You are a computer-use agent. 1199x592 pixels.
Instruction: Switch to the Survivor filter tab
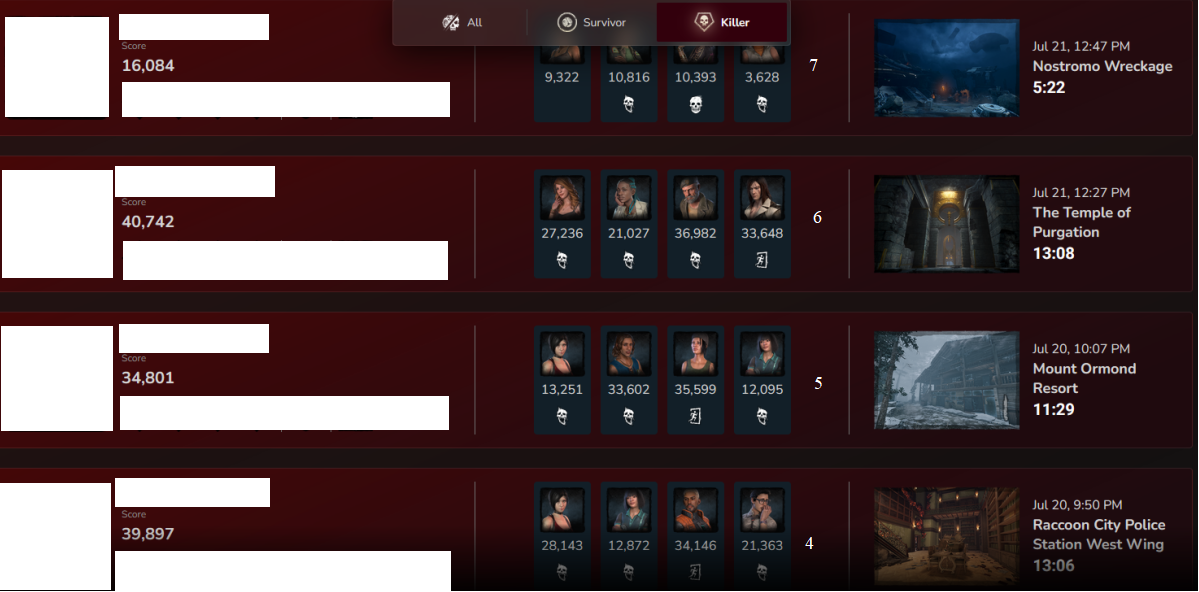coord(591,22)
